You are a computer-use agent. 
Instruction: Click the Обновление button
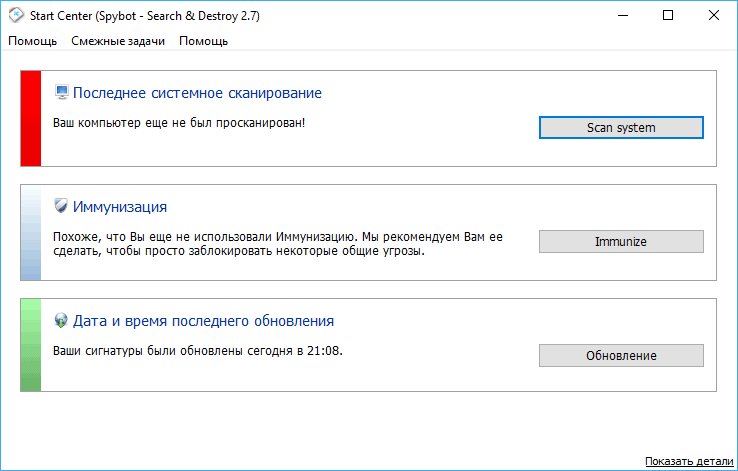(621, 355)
